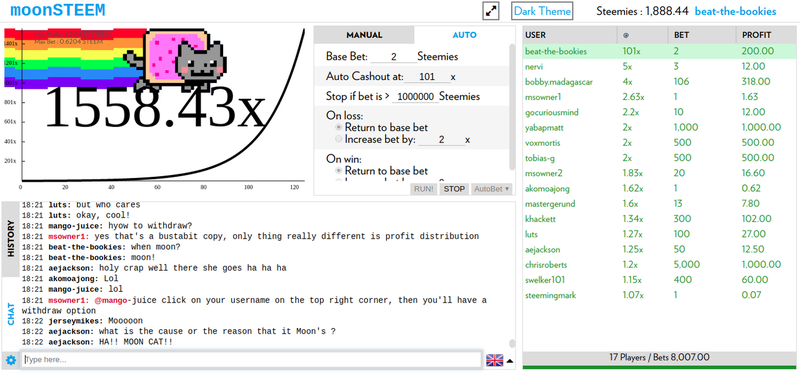Toggle the Dark Theme button
This screenshot has height=373, width=800.
pos(542,11)
